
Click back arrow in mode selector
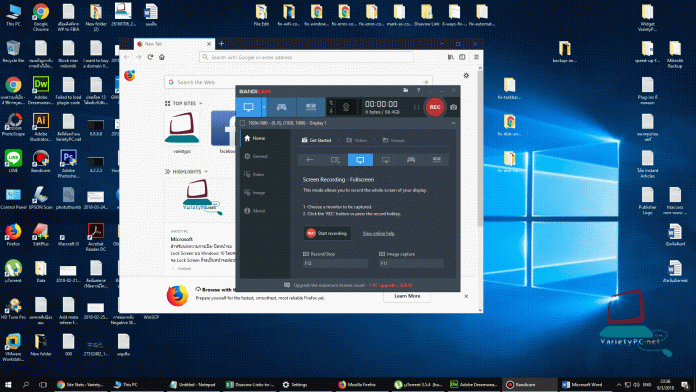click(x=310, y=160)
